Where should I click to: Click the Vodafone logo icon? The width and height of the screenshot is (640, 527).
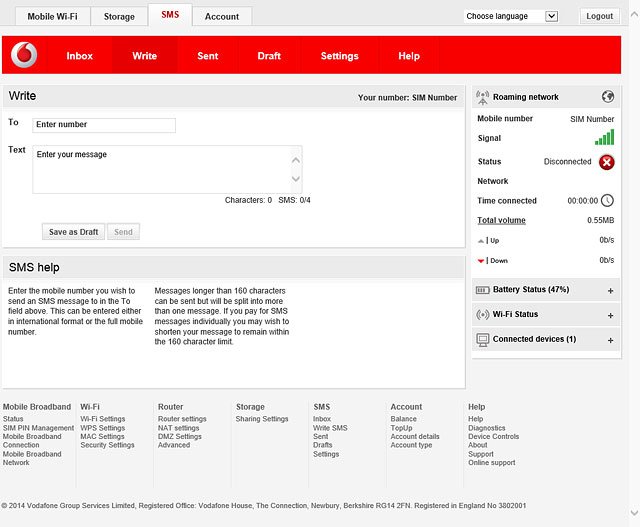click(24, 55)
